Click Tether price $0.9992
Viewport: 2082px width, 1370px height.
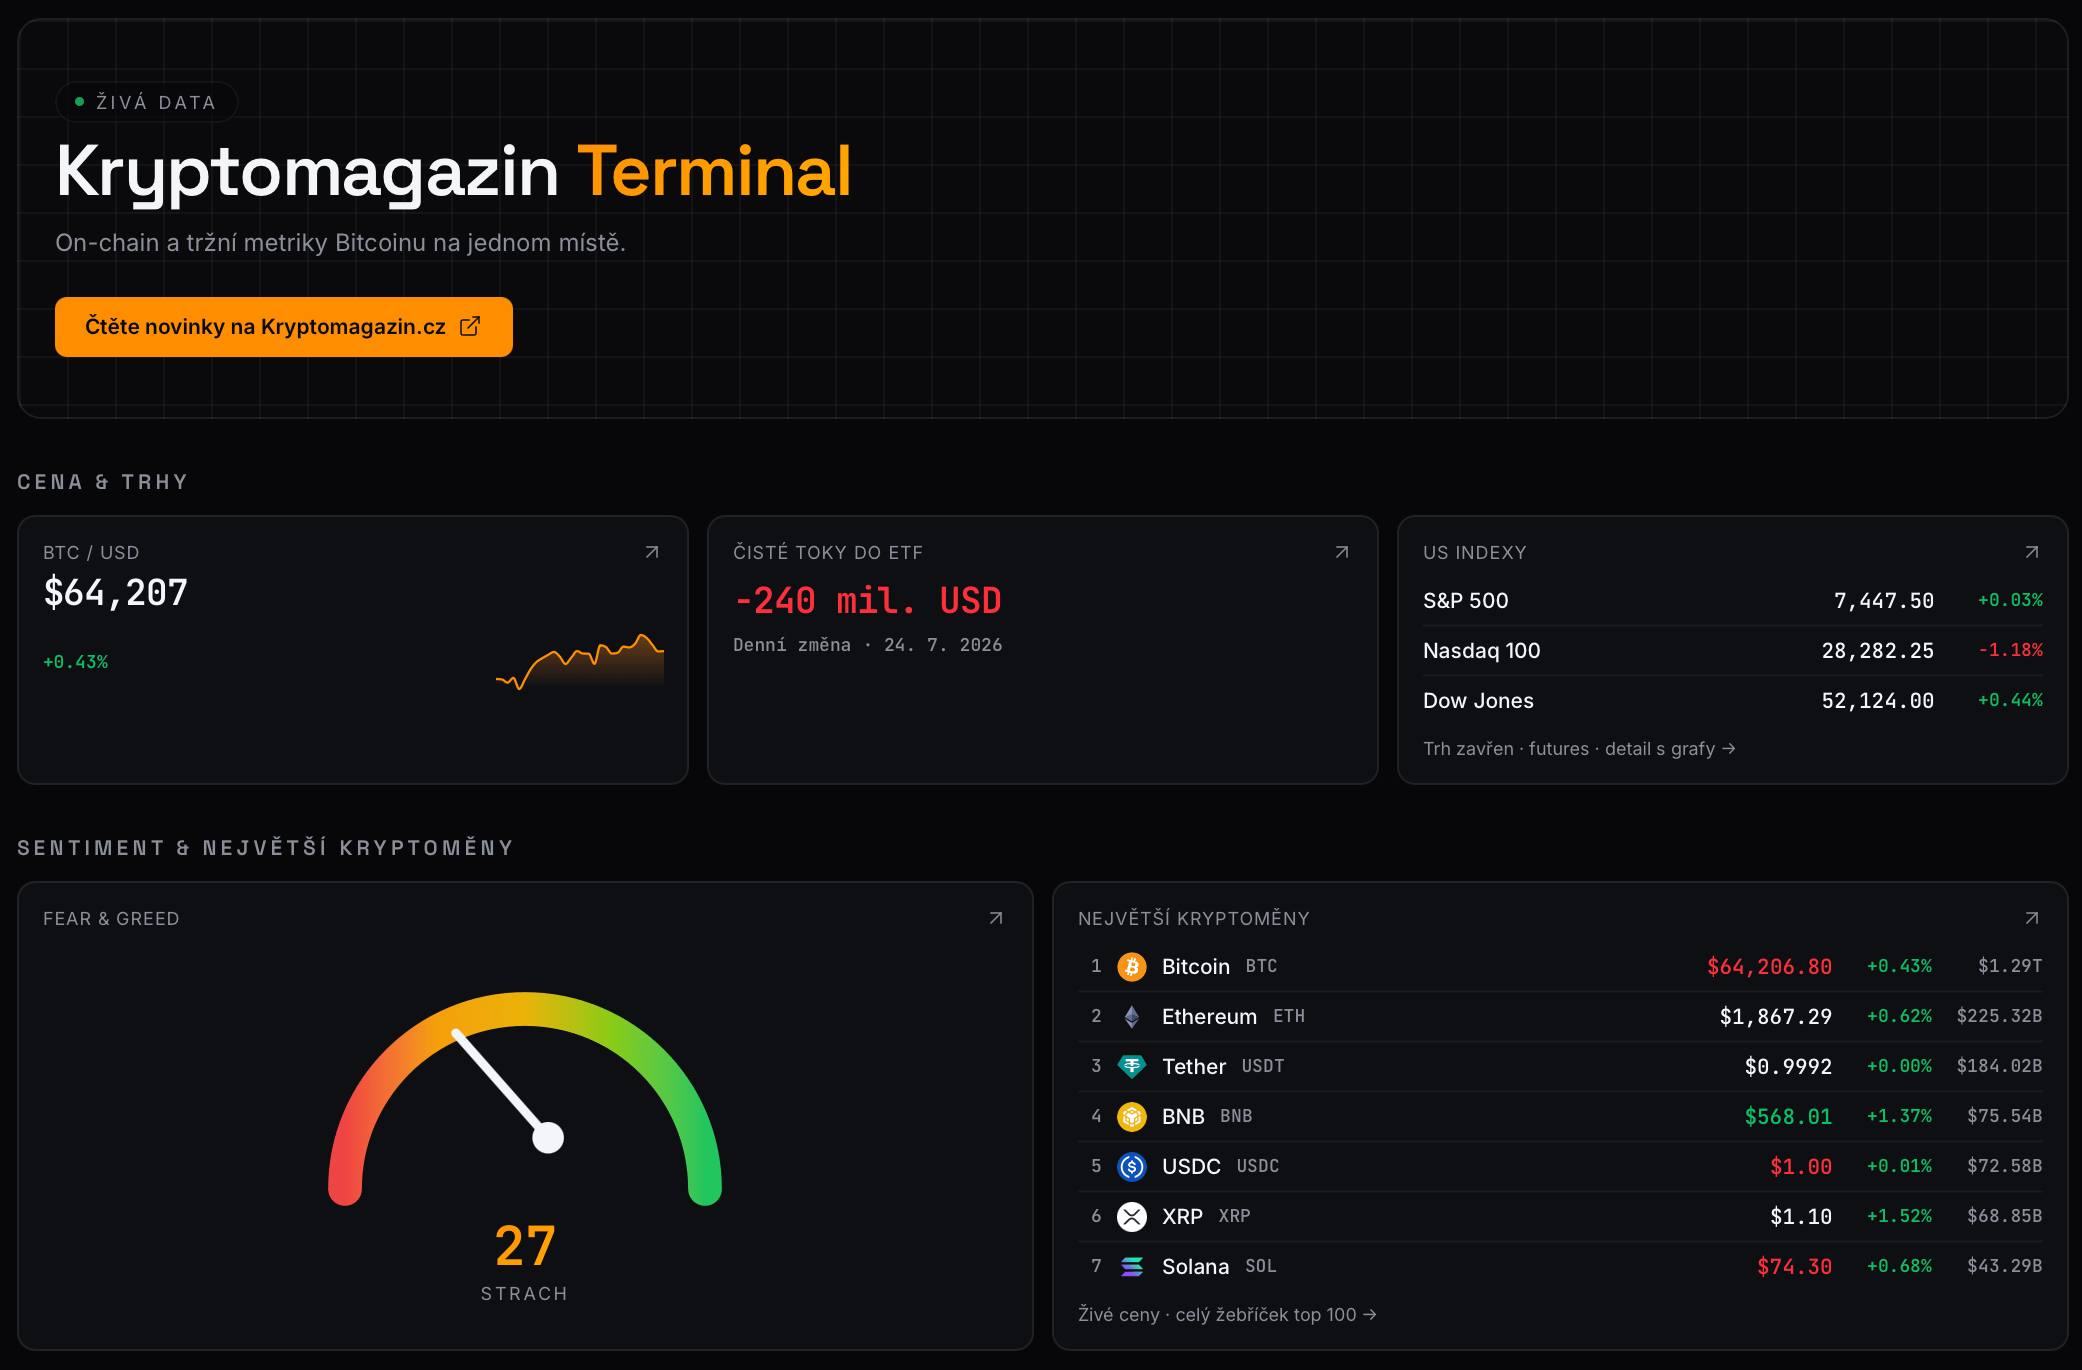click(x=1789, y=1067)
